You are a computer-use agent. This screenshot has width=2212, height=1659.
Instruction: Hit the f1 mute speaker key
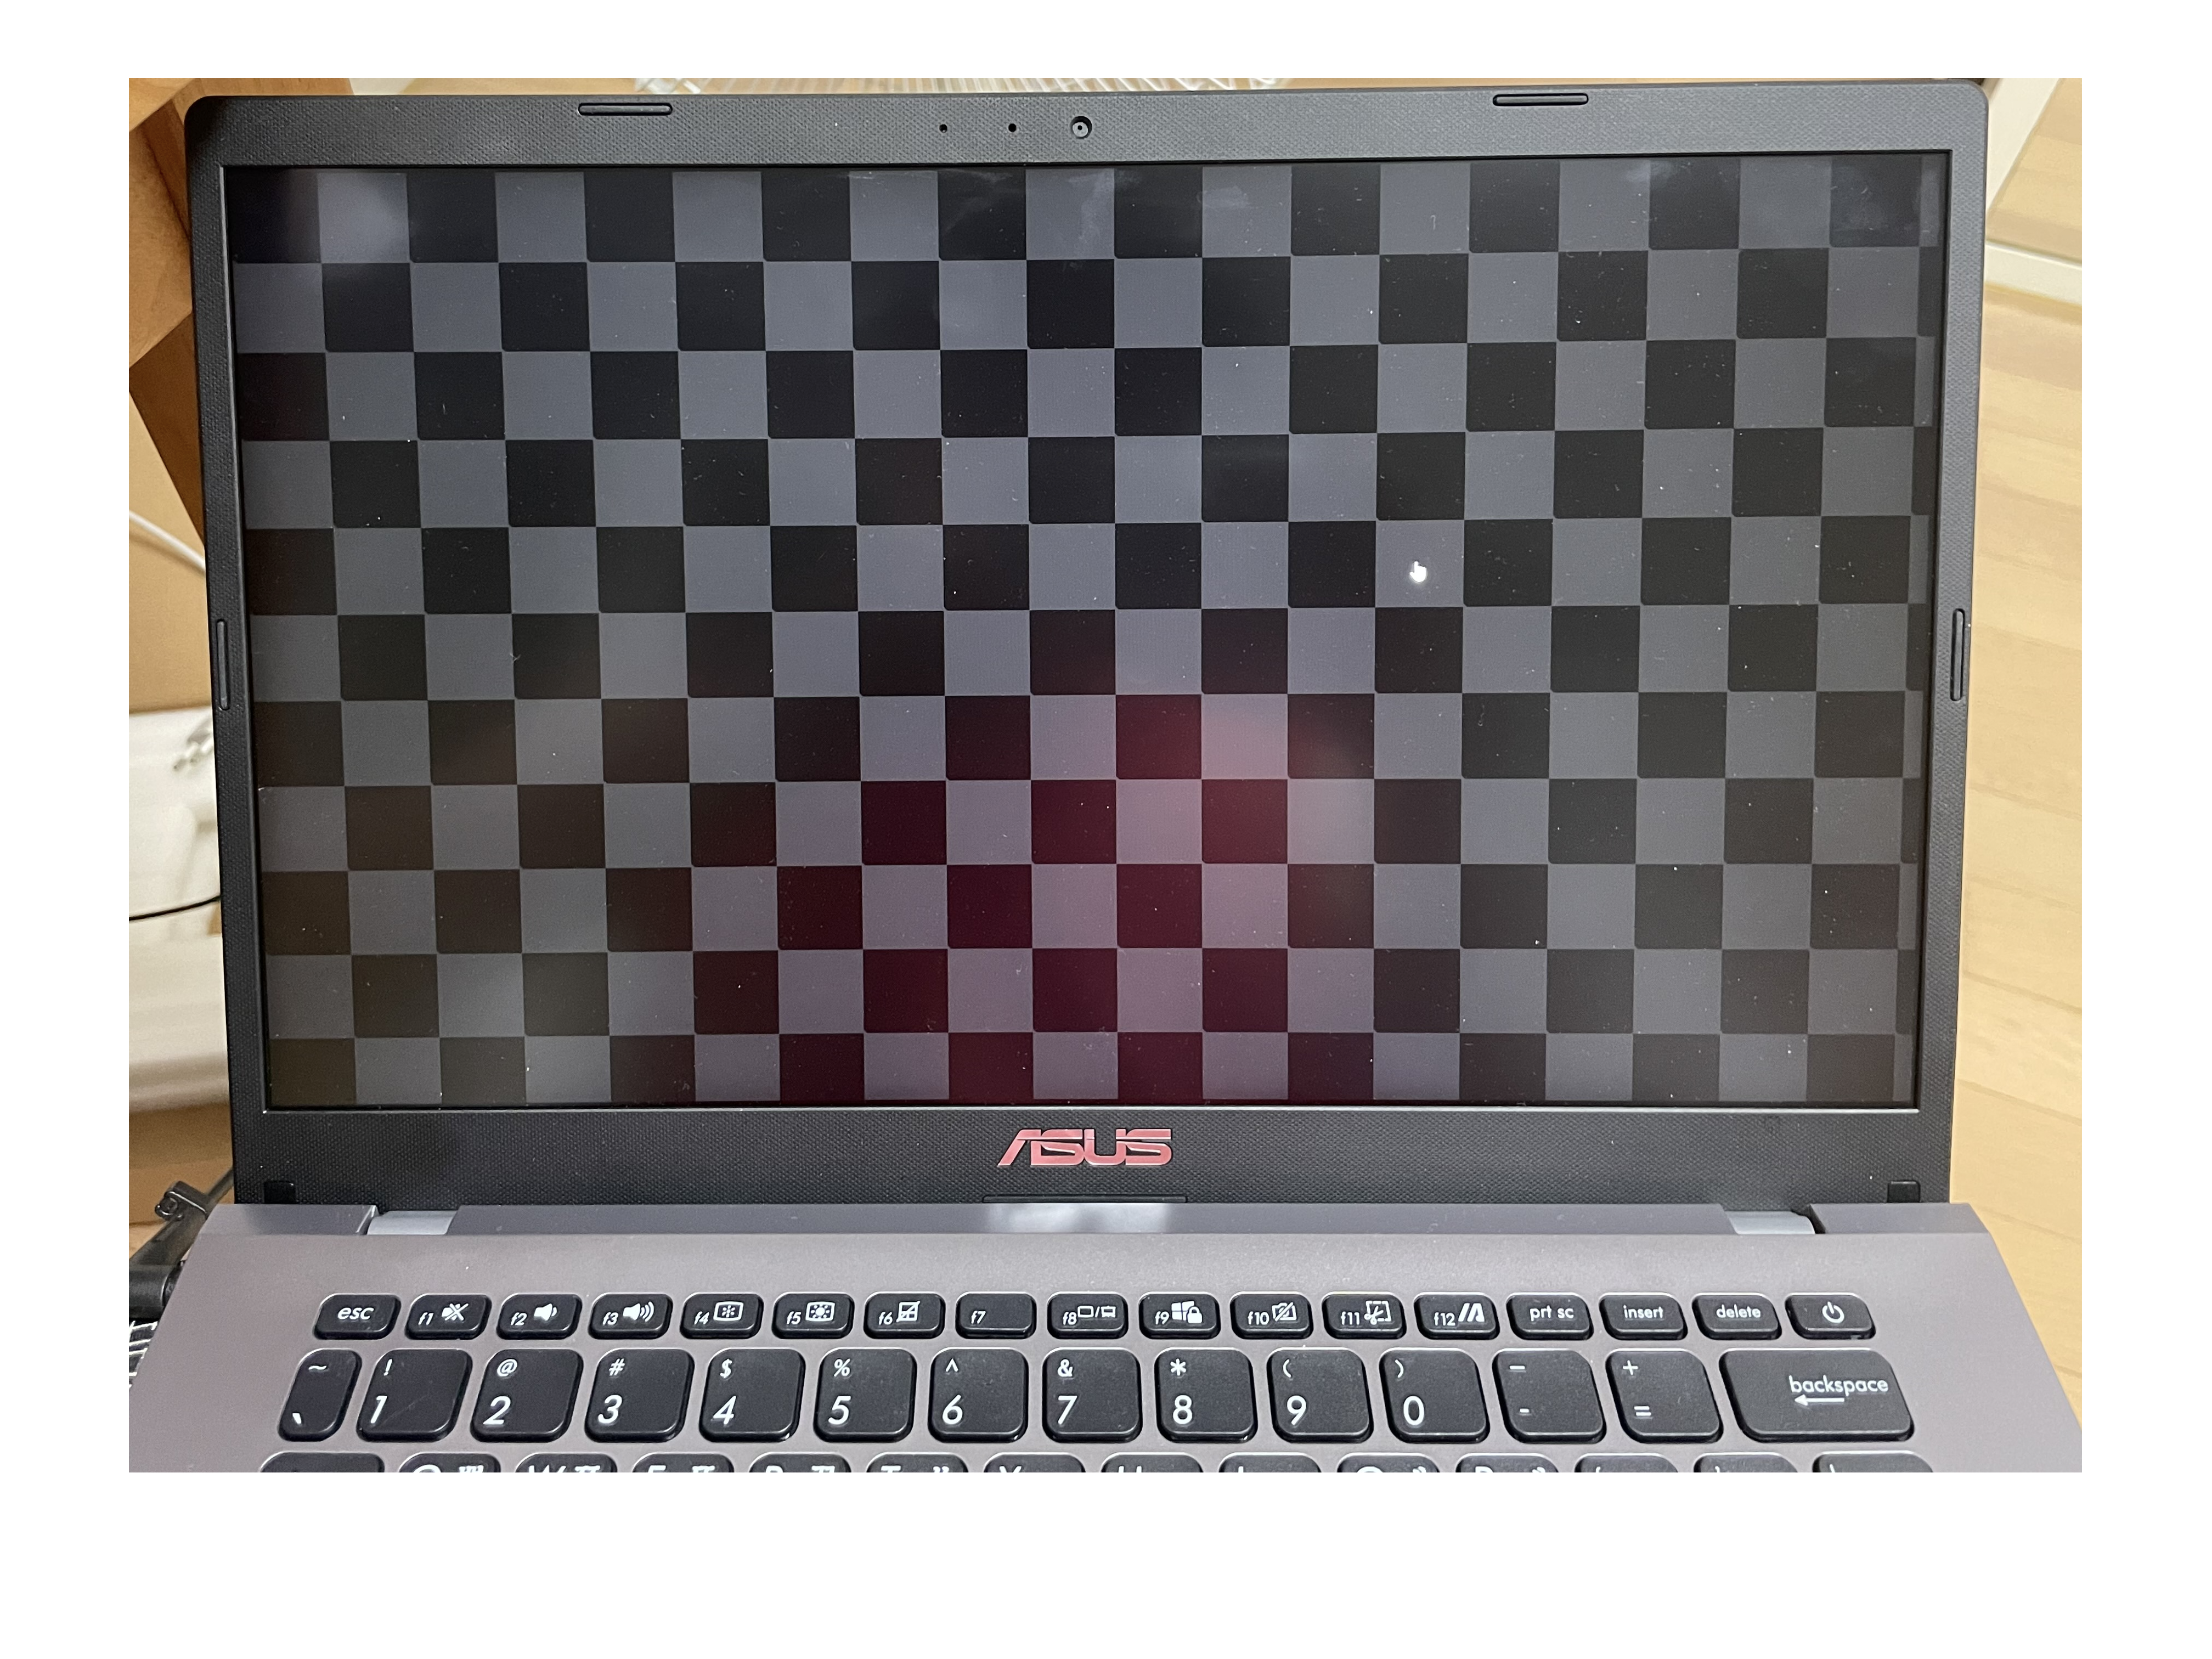[448, 1316]
